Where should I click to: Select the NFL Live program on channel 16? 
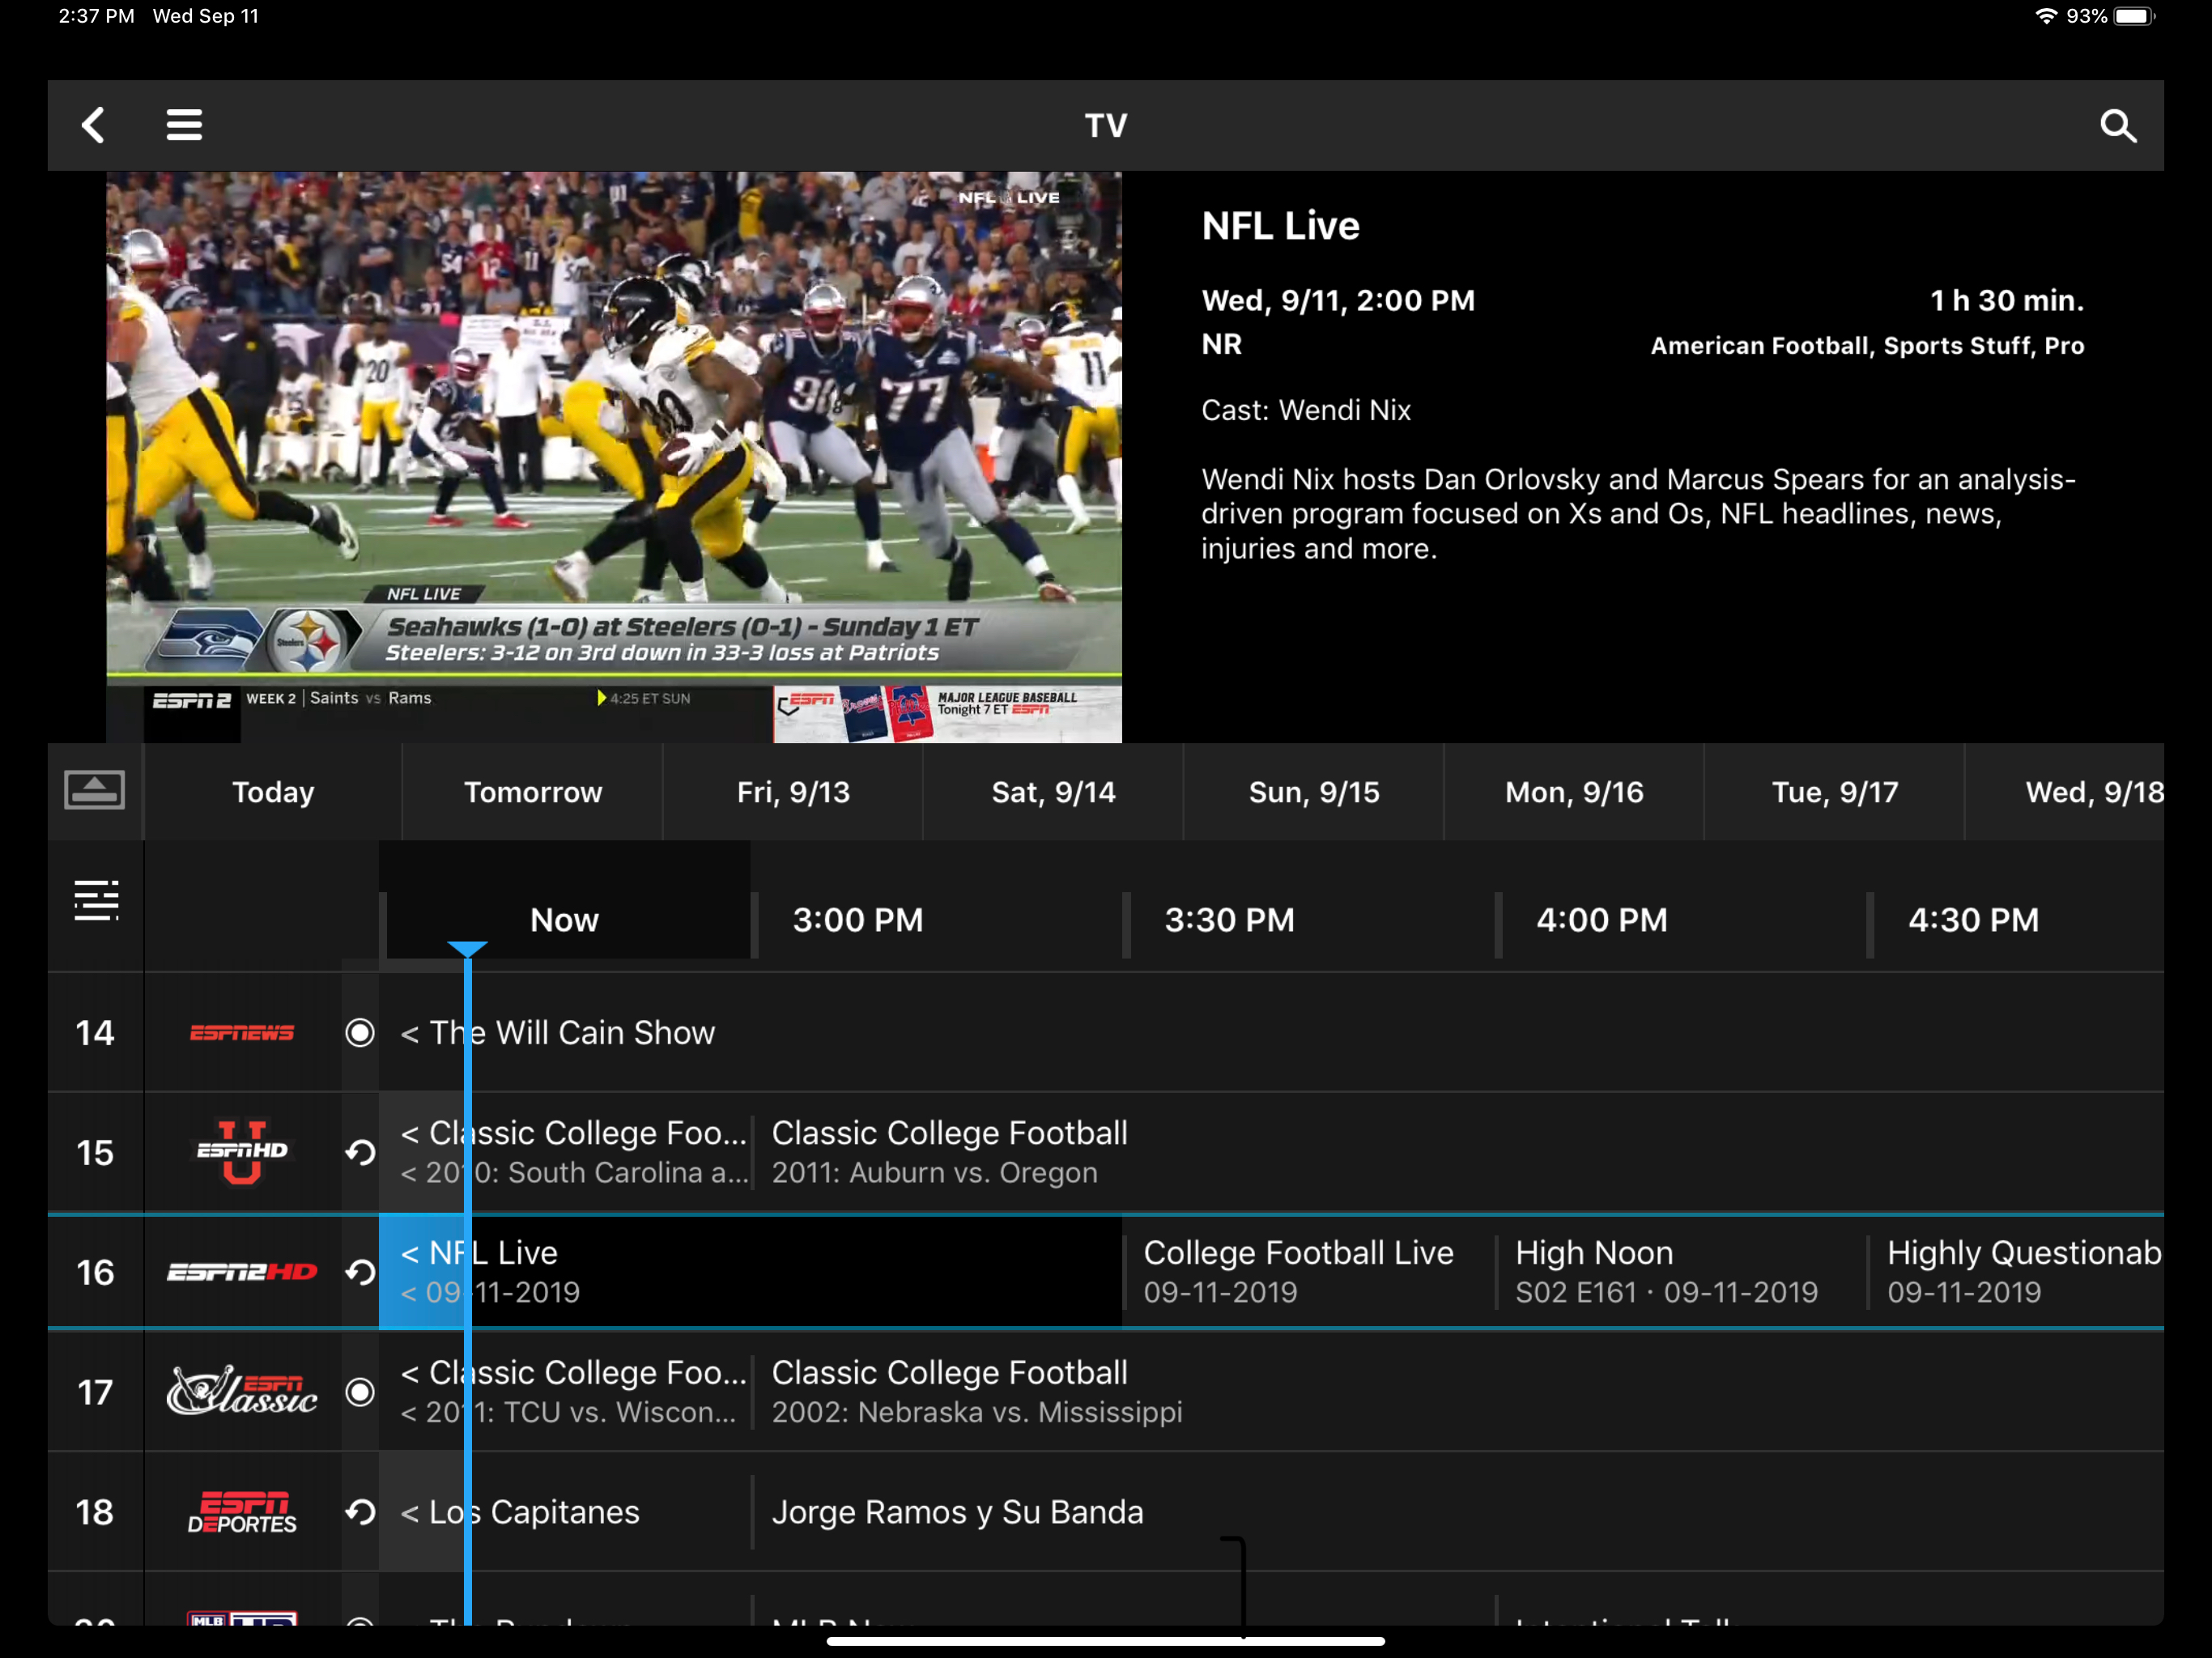click(x=750, y=1272)
